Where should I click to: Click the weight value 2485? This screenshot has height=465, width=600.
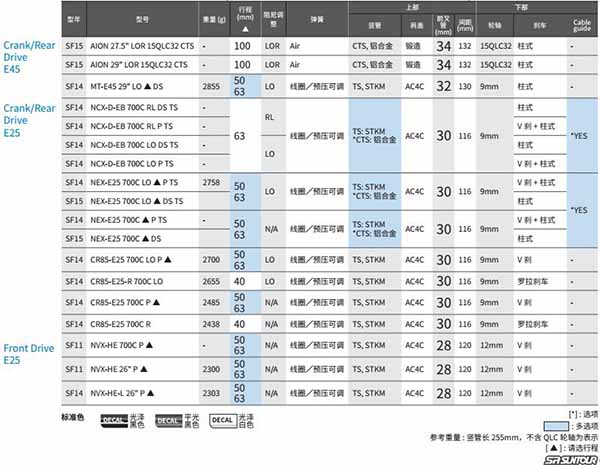(211, 302)
